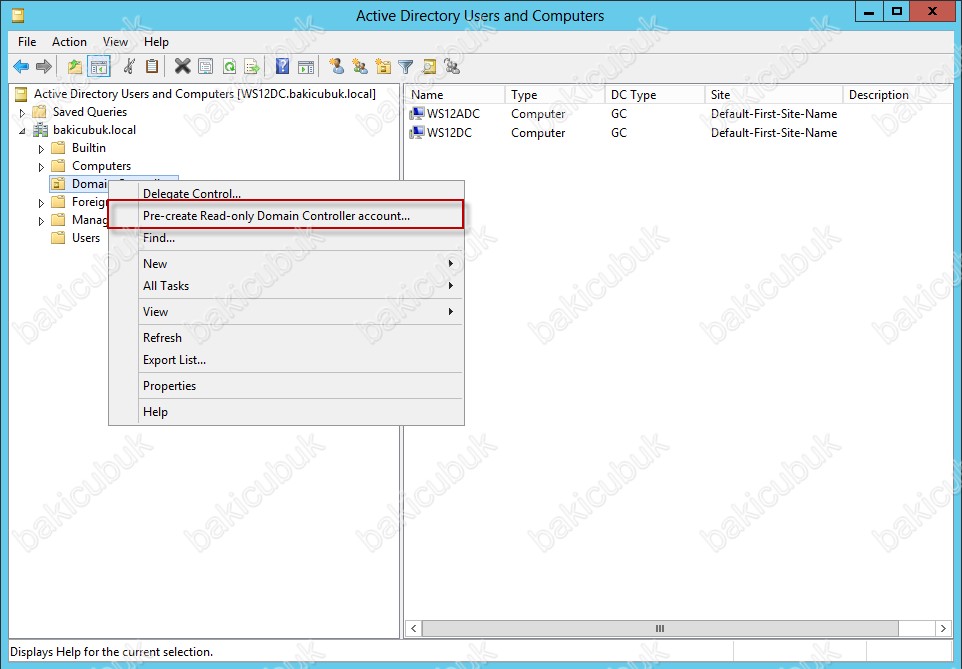Click the Add to group toolbar icon

452,66
